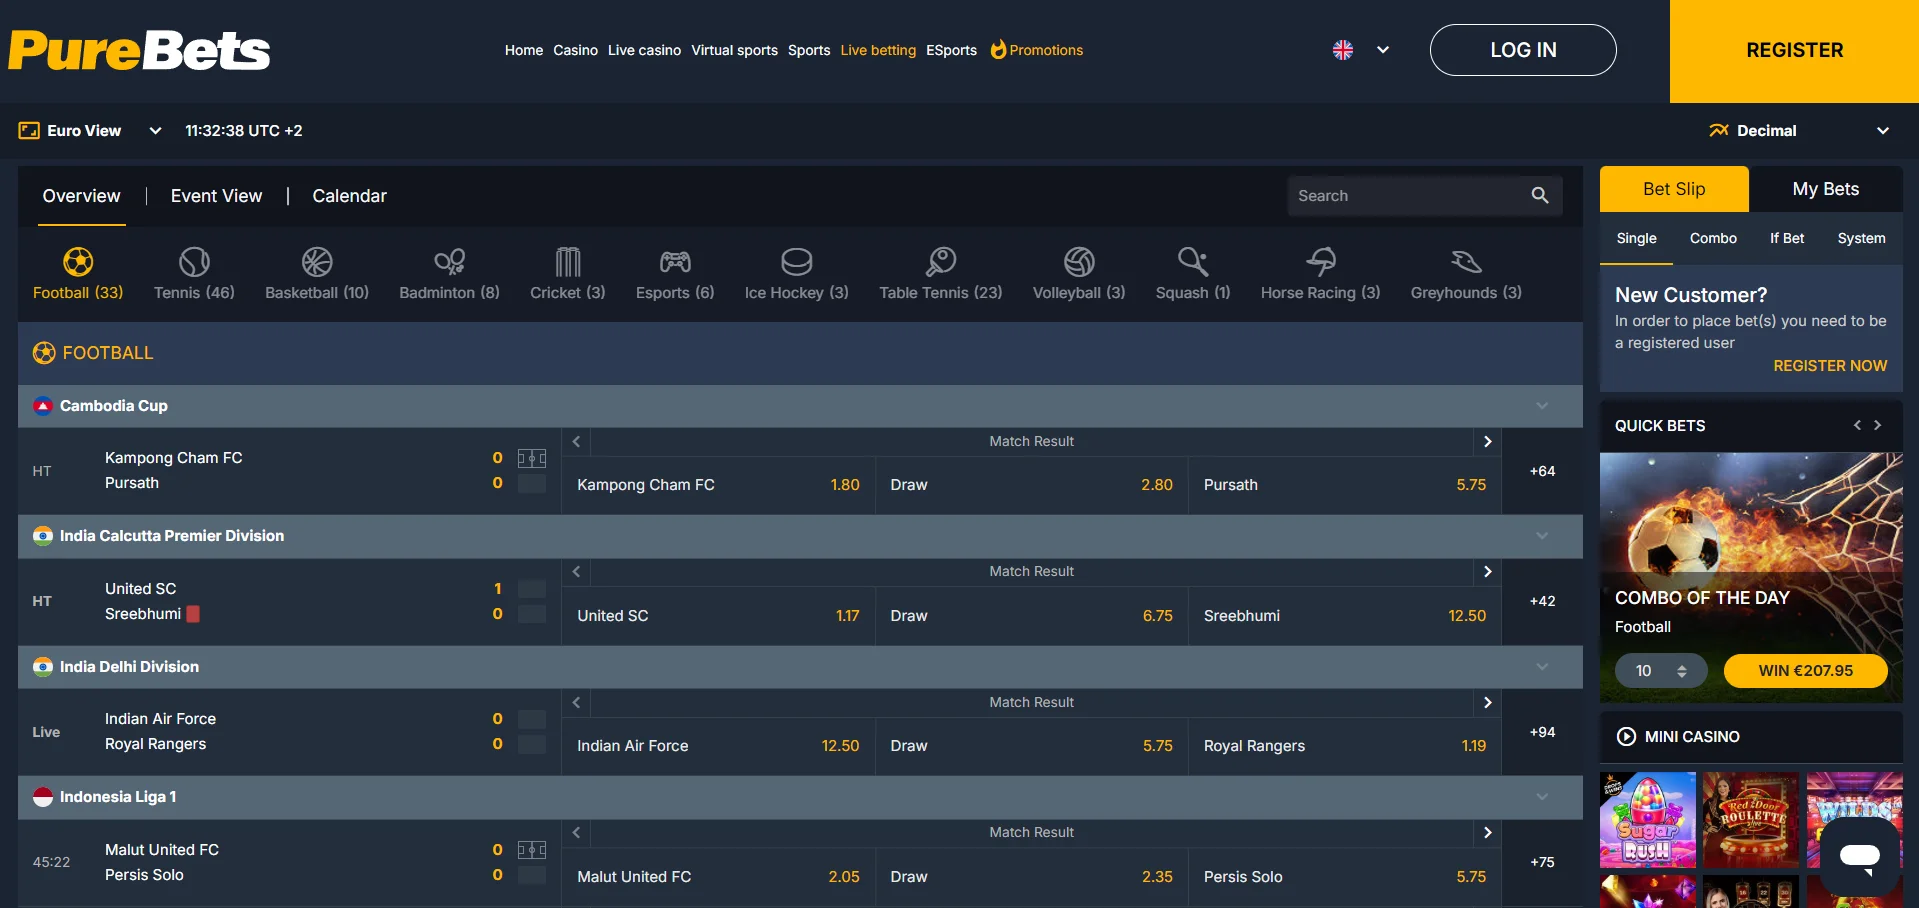Click into the Search input field
1919x908 pixels.
point(1408,196)
